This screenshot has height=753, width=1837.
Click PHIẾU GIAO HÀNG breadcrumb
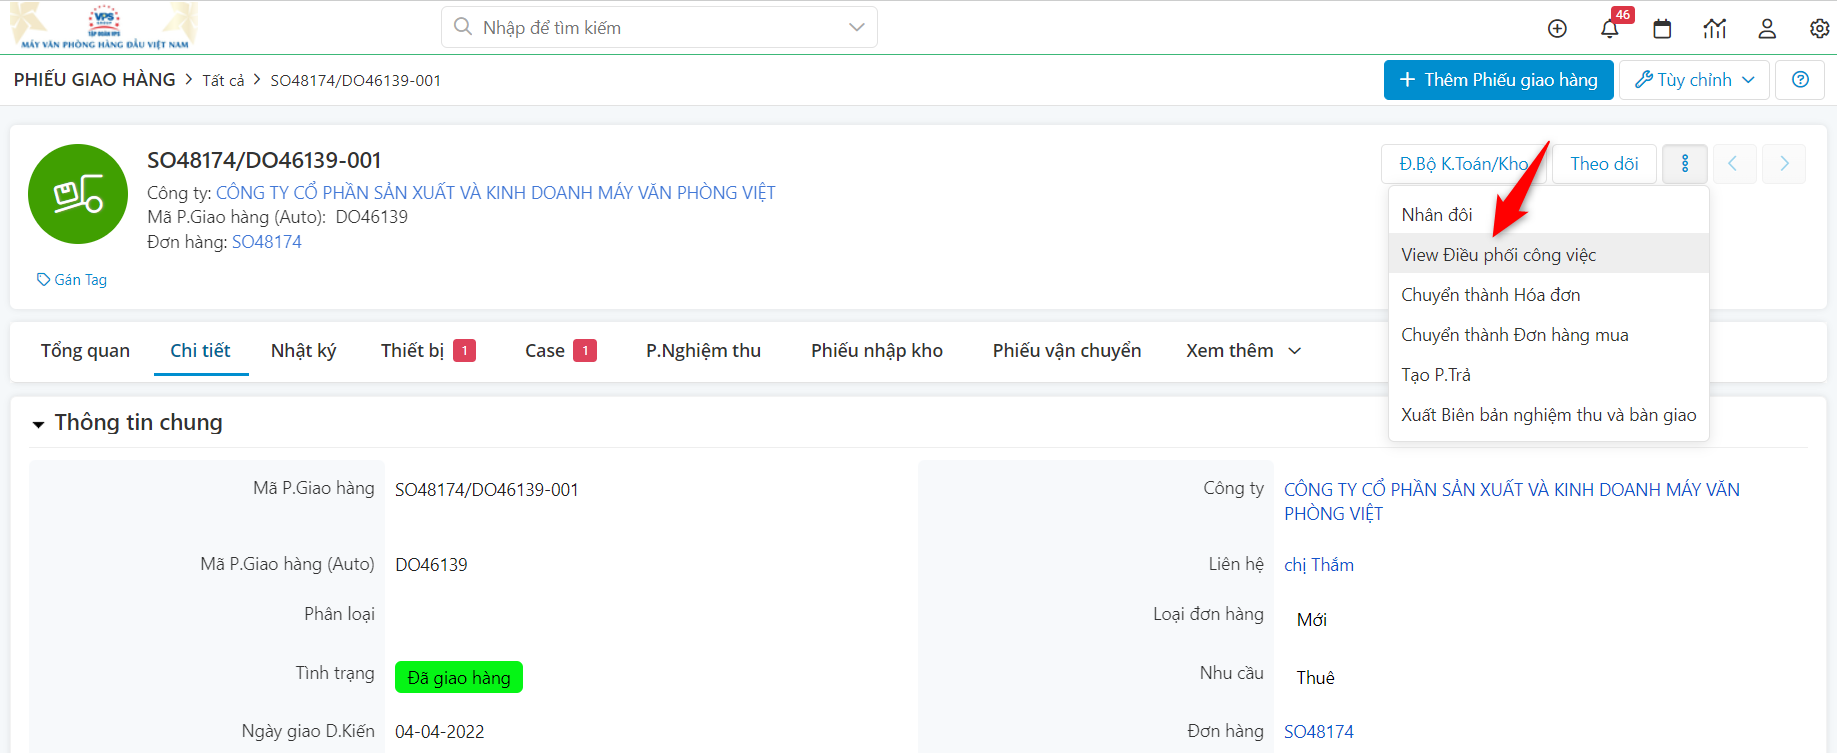[95, 80]
